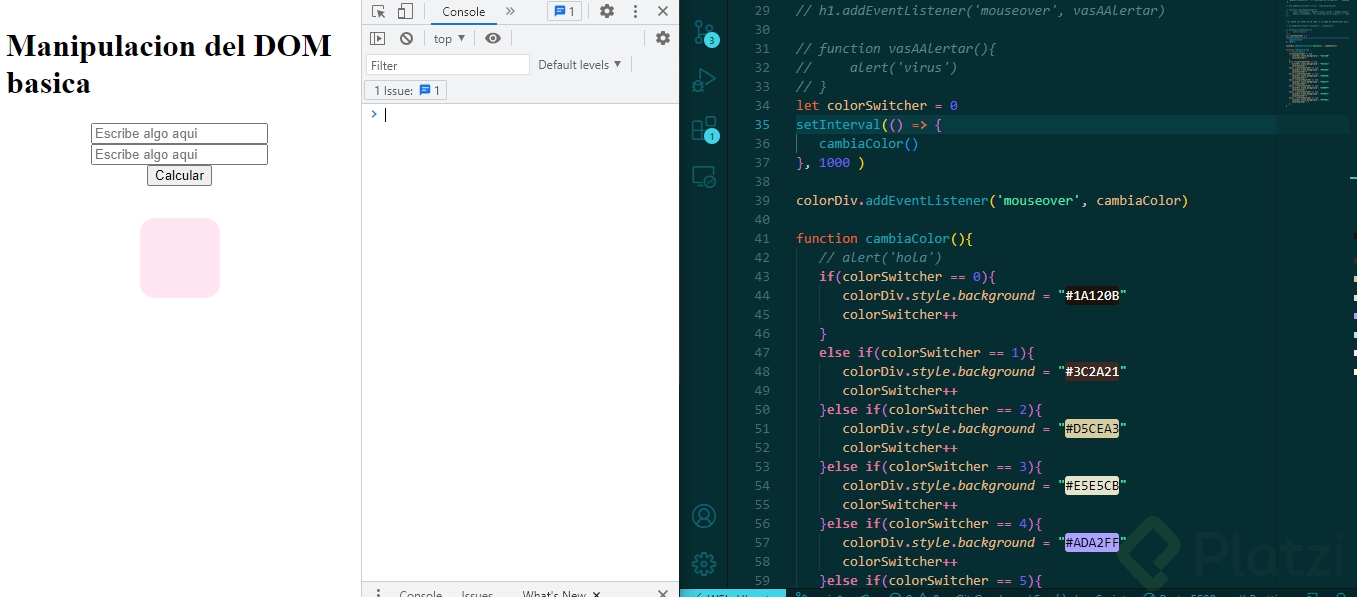This screenshot has height=597, width=1357.
Task: Click 'let colorSwitcher = 0' code line
Action: (x=877, y=106)
